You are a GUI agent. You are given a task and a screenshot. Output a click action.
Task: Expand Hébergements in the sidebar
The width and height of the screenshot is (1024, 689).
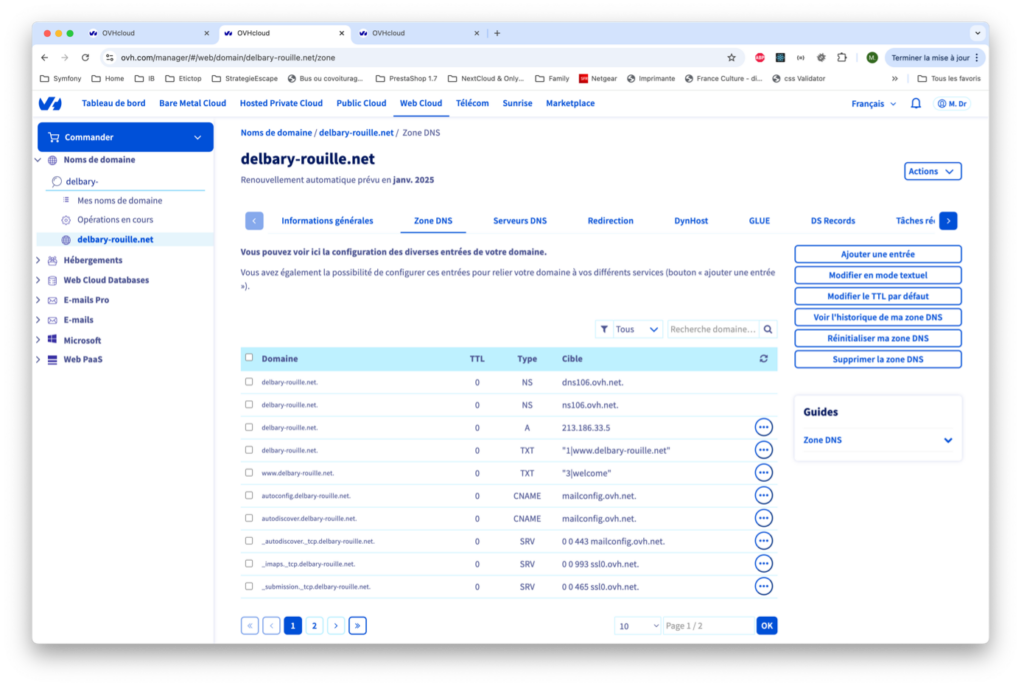click(x=38, y=260)
